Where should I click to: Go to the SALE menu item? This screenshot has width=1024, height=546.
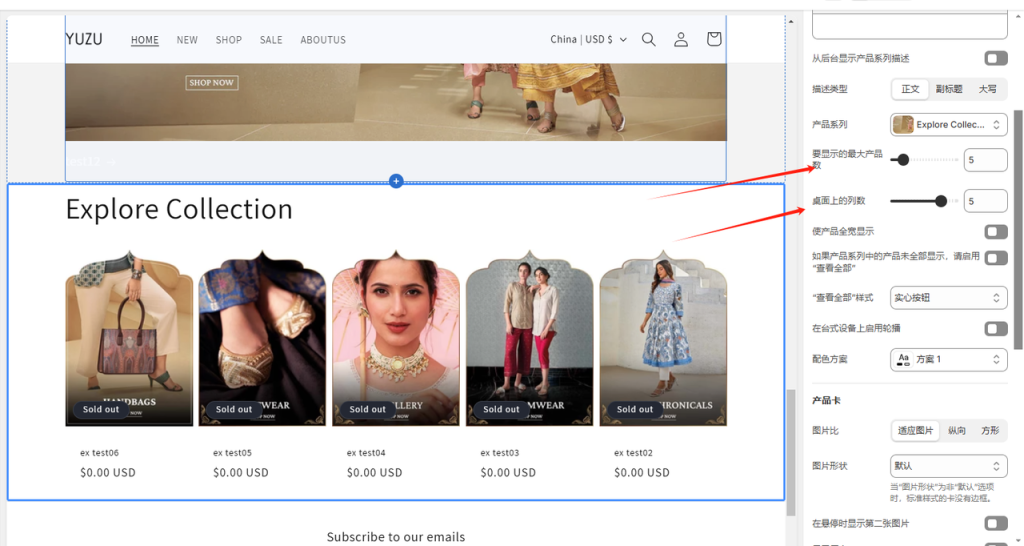click(x=271, y=40)
